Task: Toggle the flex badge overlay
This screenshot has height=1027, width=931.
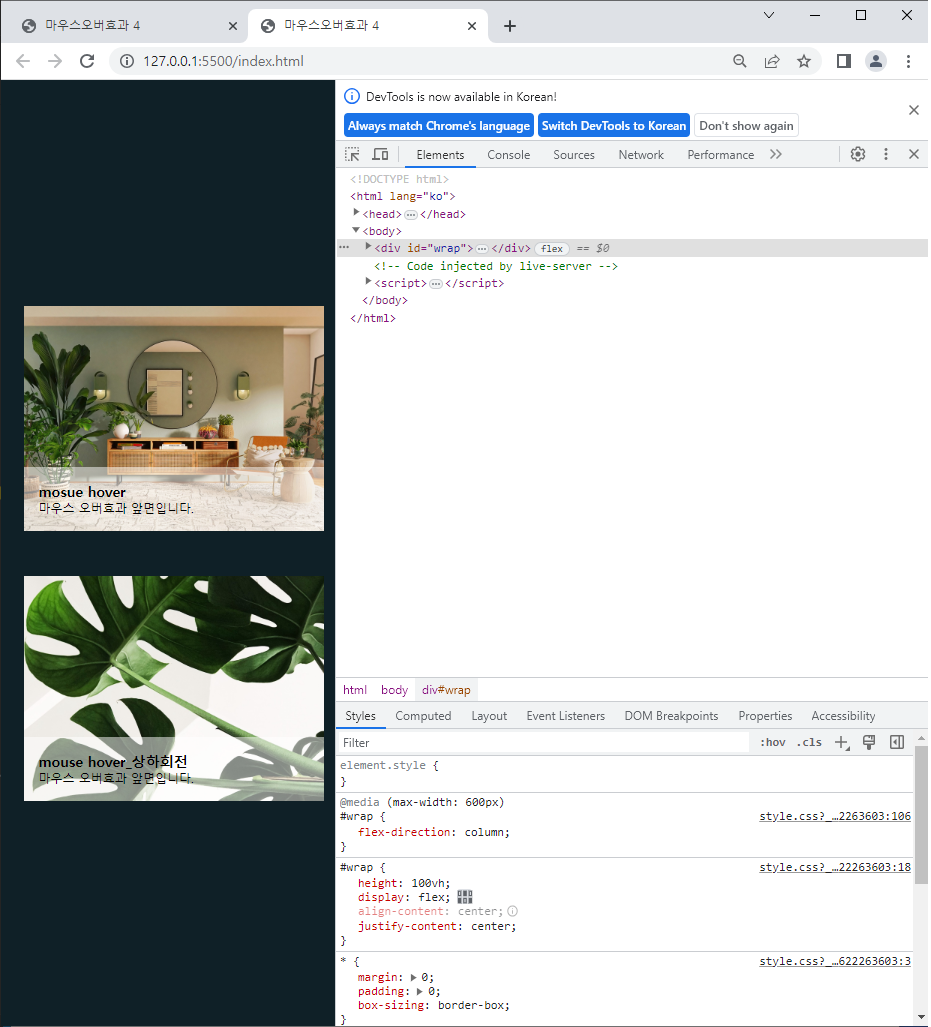Action: 552,248
